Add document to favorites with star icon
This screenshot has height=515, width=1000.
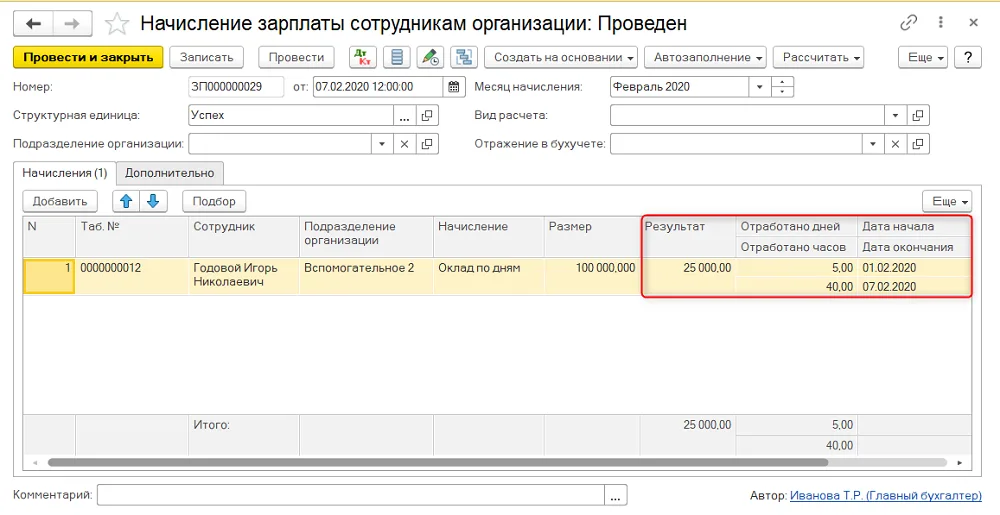tap(116, 24)
